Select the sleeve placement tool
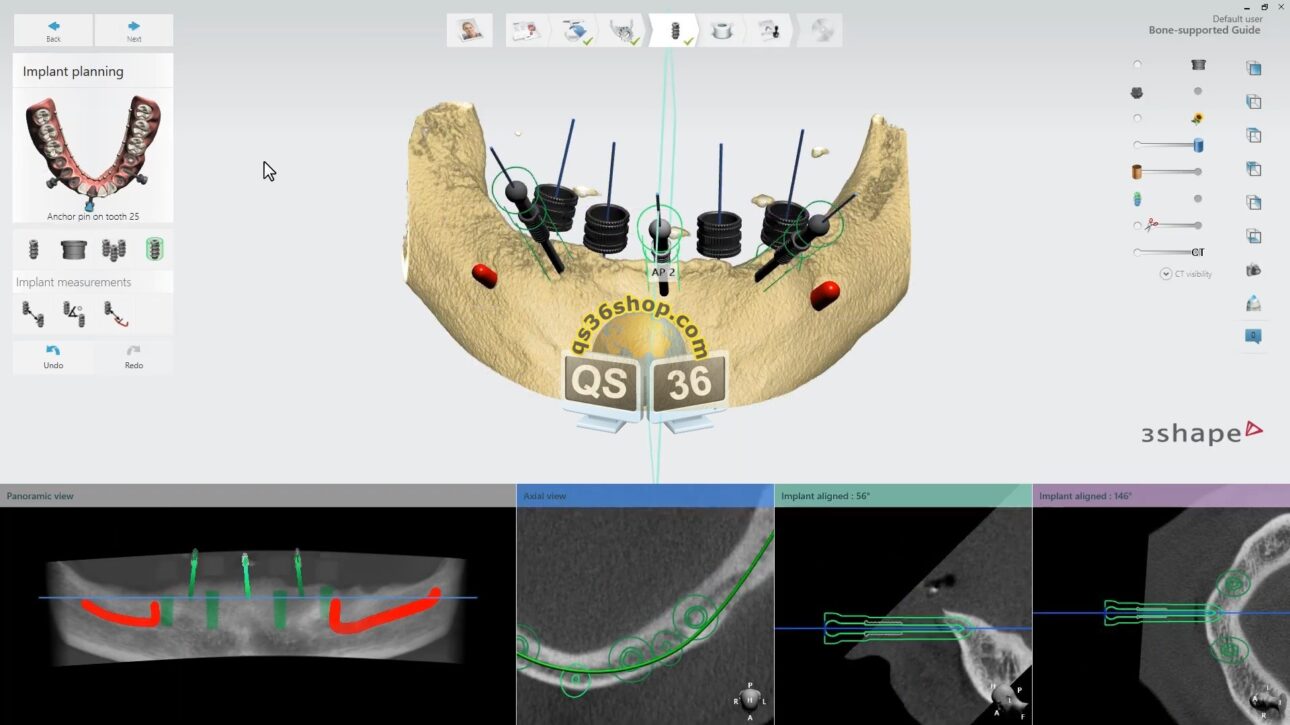The image size is (1290, 725). (73, 249)
